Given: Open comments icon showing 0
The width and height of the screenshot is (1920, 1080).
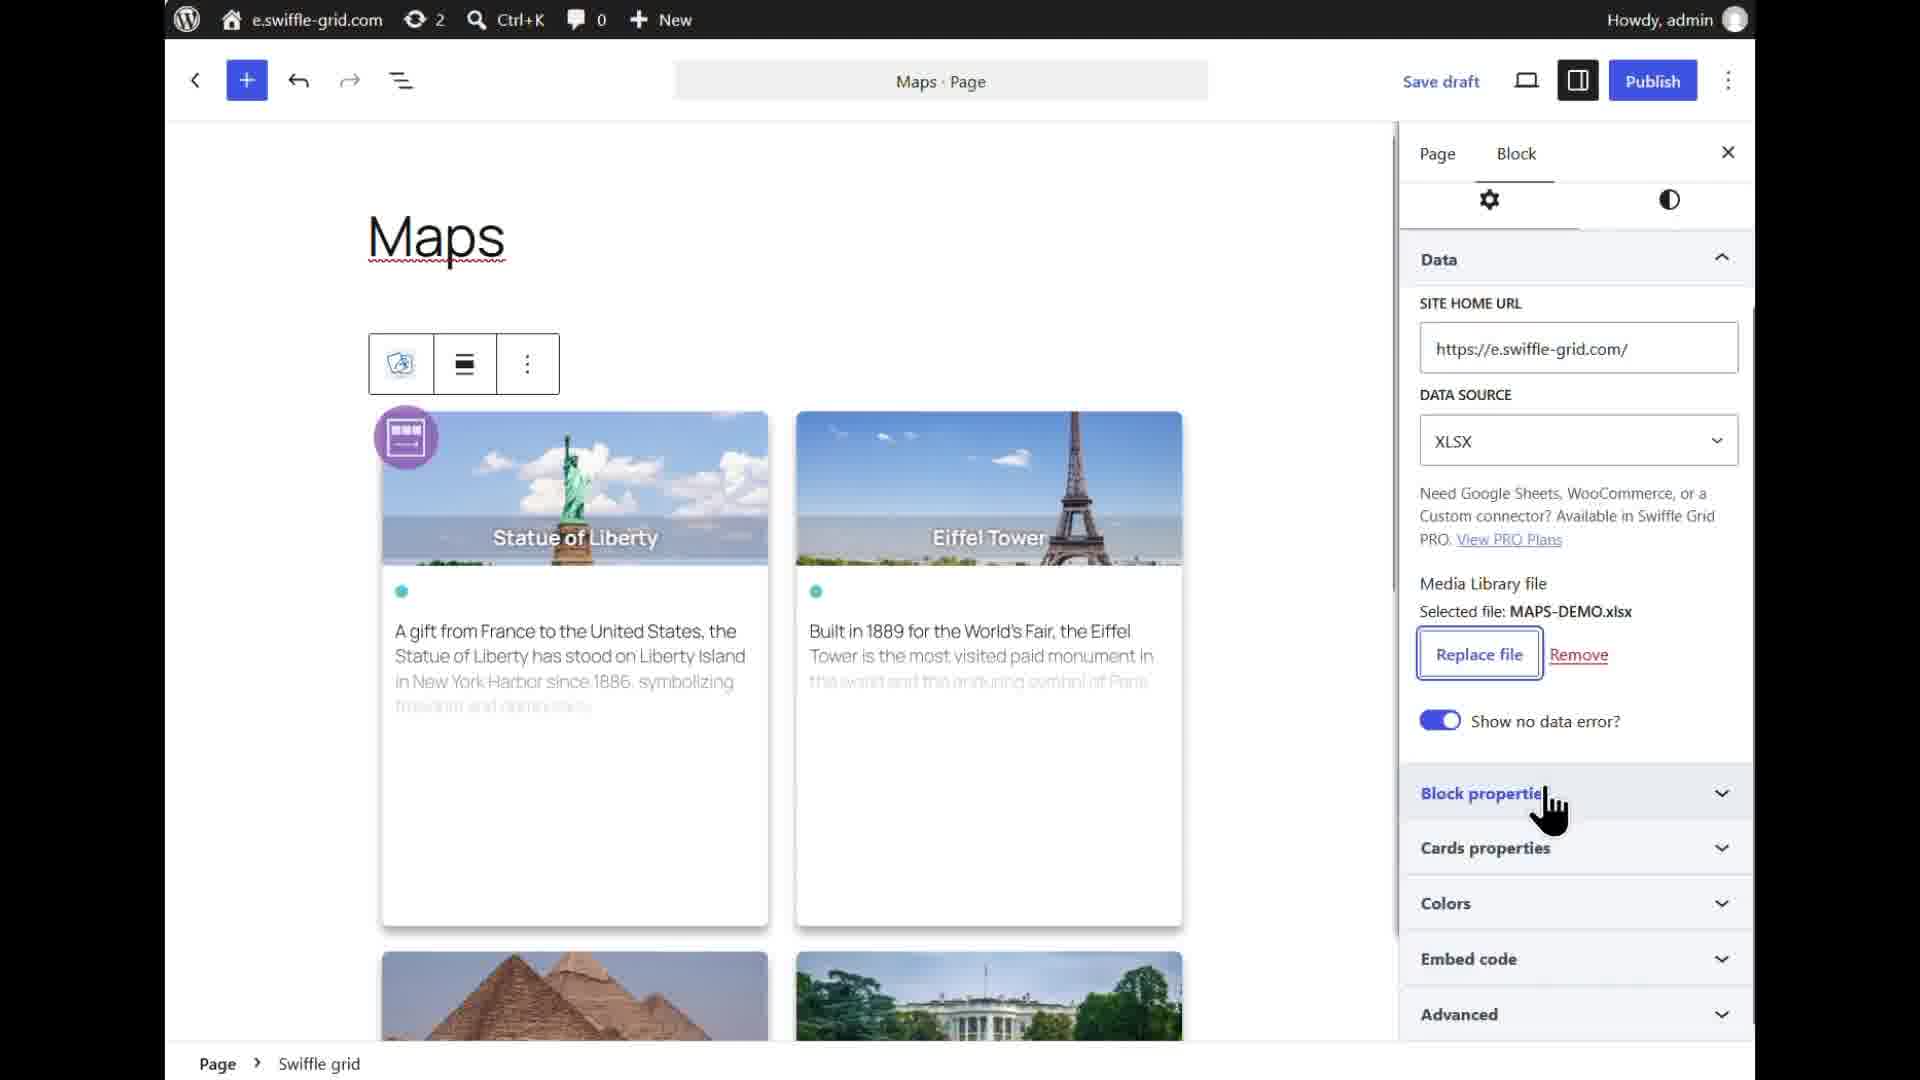Looking at the screenshot, I should [587, 19].
